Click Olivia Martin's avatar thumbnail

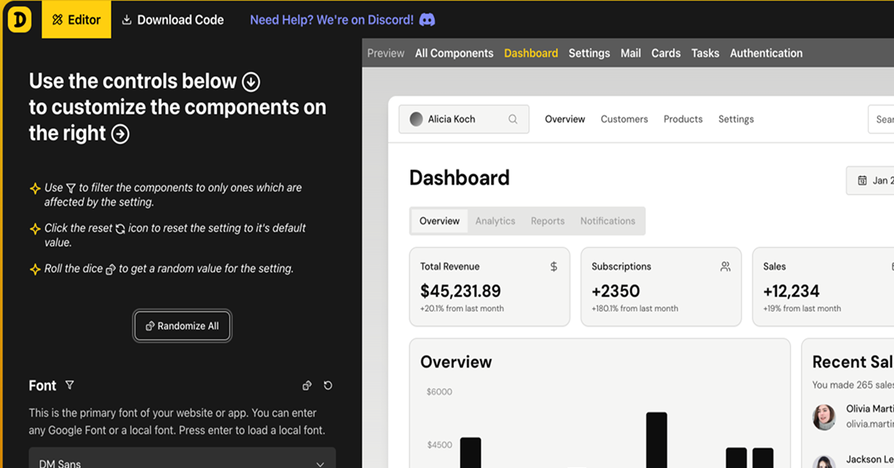coord(824,416)
